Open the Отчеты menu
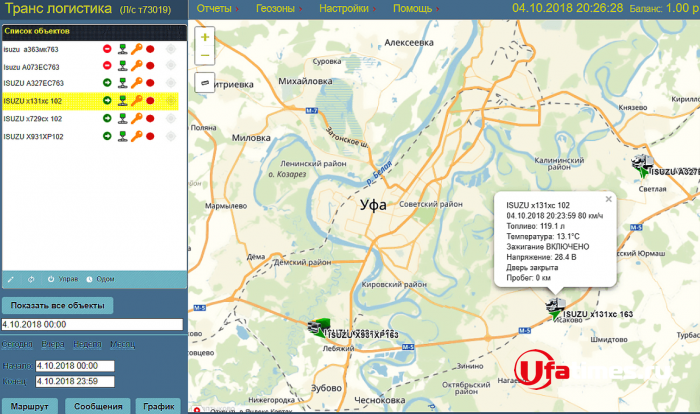Screen dimensions: 700x414 [x=217, y=8]
